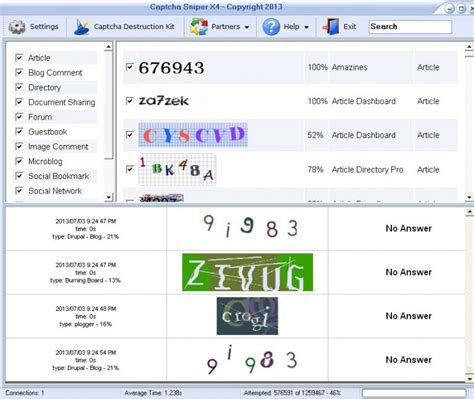Image resolution: width=474 pixels, height=399 pixels.
Task: Open Captcha Destruction Kit from toolbar
Action: (x=134, y=27)
